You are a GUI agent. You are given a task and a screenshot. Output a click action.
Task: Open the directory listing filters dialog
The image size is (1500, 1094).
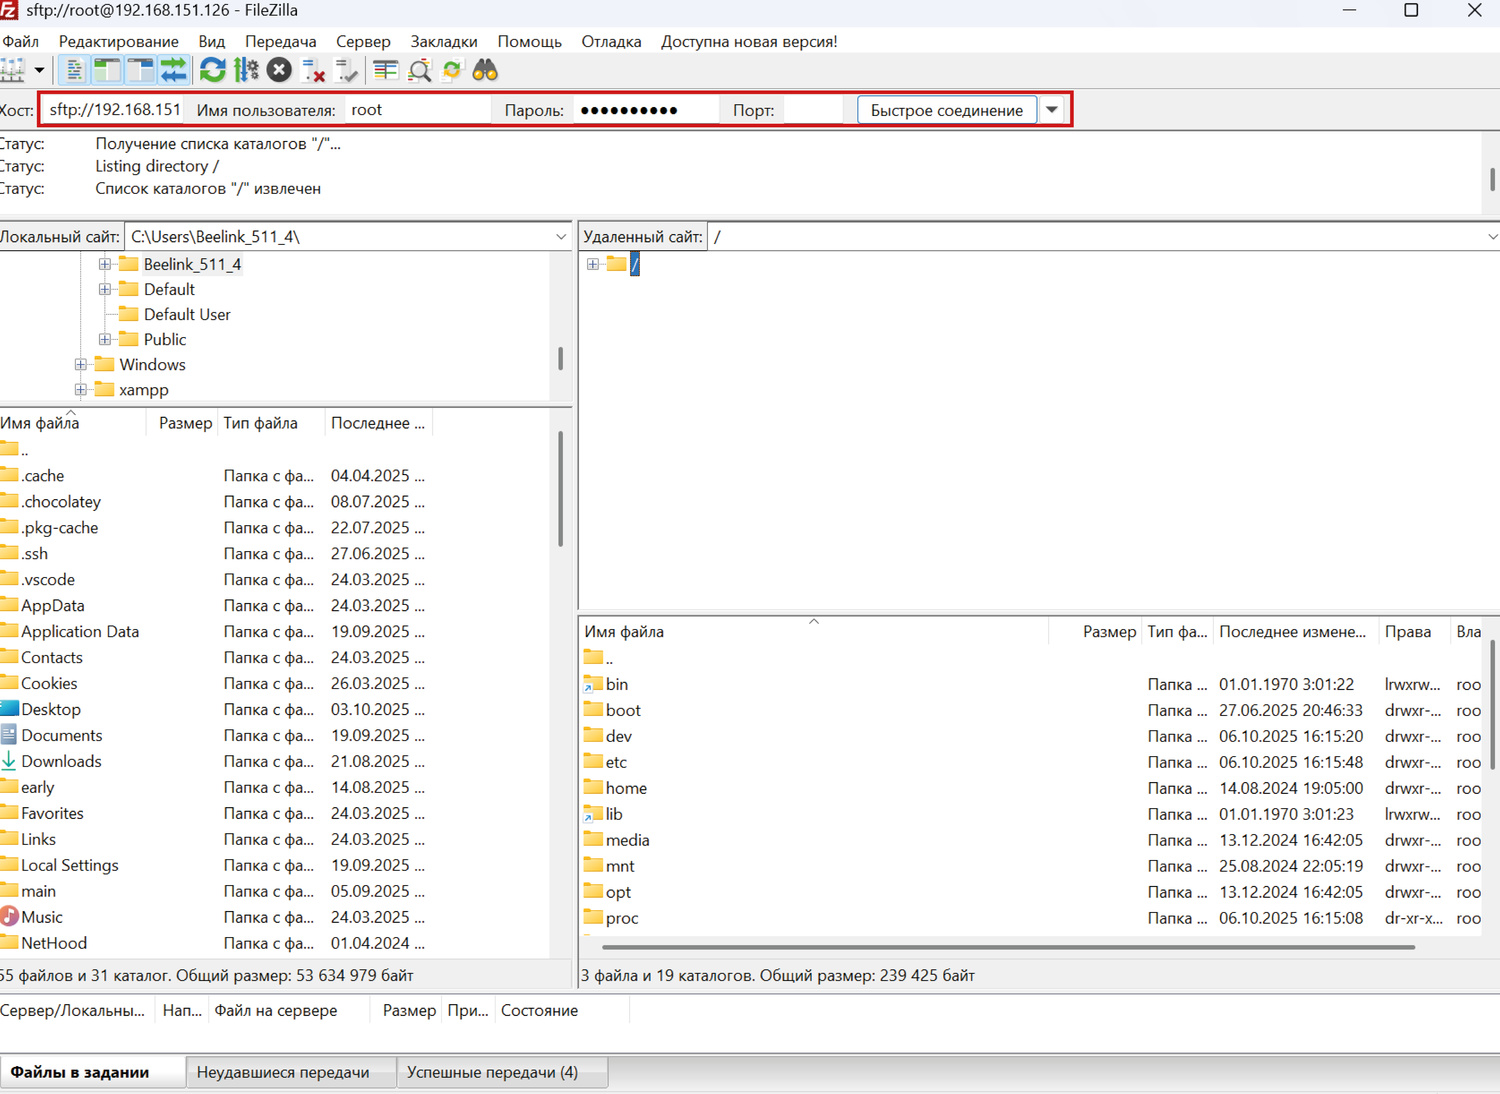click(x=385, y=70)
